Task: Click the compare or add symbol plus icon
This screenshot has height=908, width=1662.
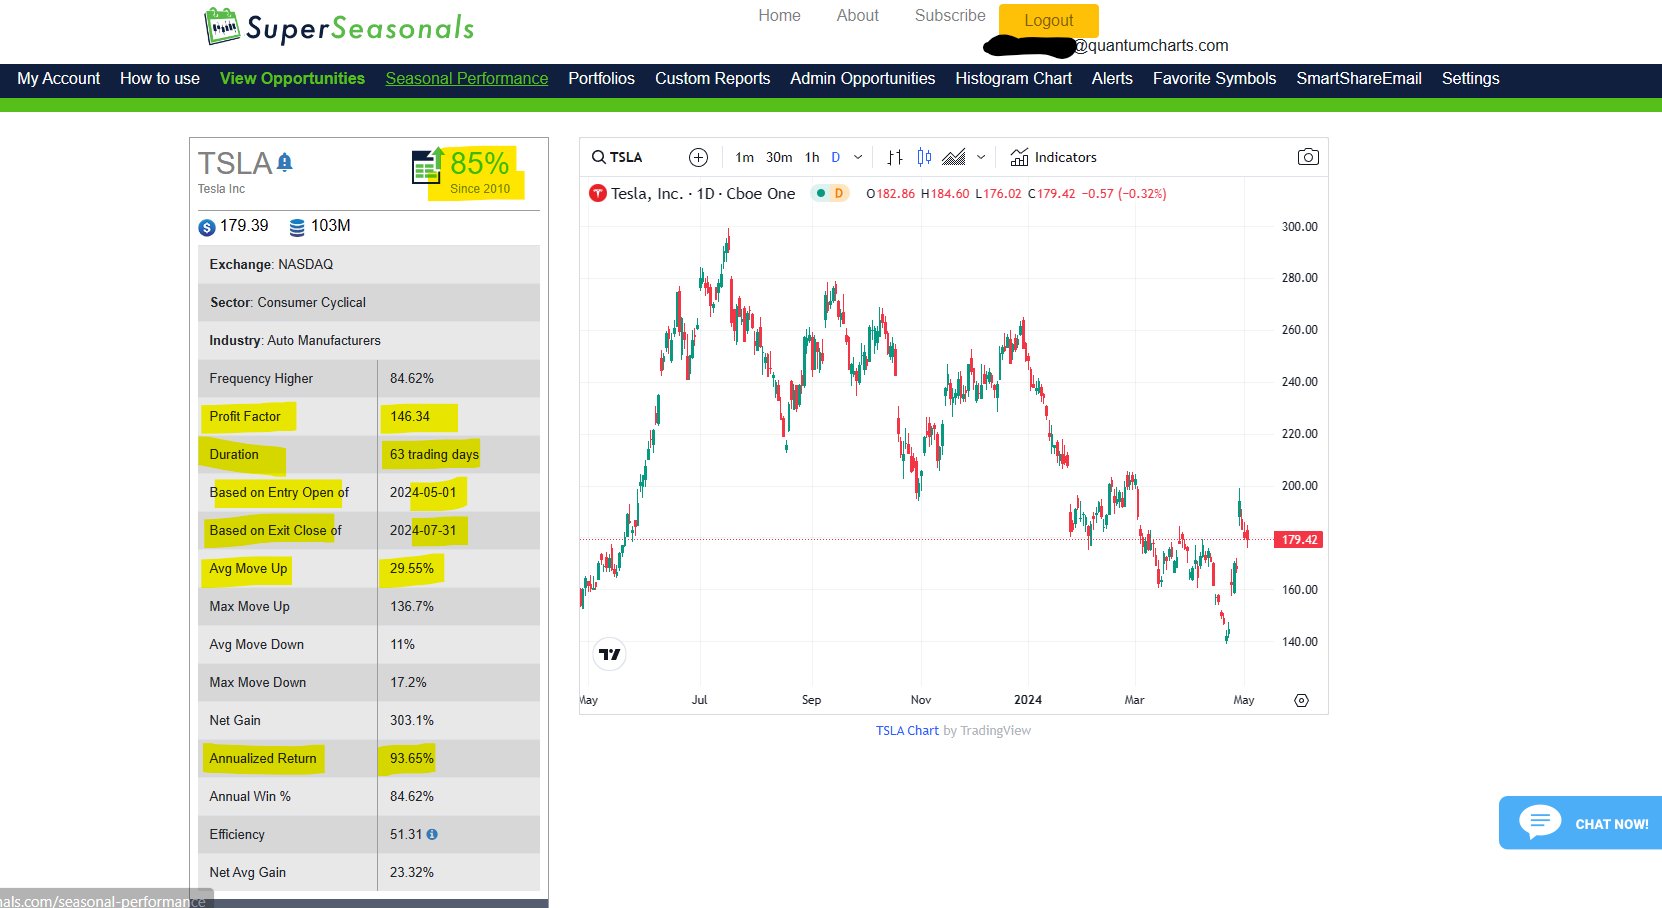Action: [x=698, y=157]
